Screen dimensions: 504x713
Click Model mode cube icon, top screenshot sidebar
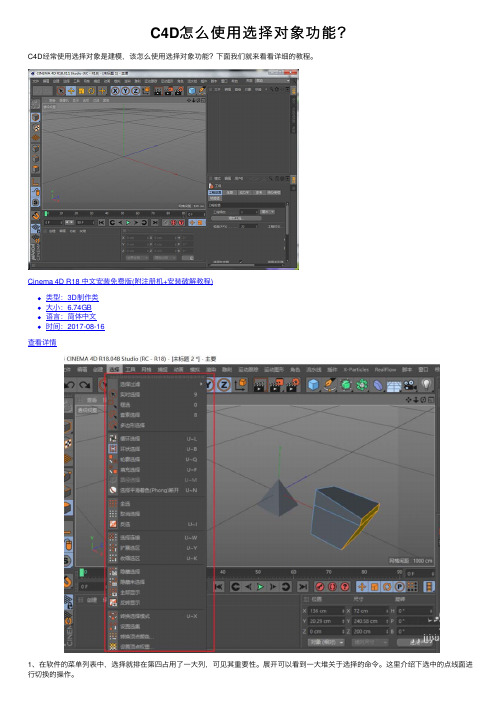click(x=35, y=117)
